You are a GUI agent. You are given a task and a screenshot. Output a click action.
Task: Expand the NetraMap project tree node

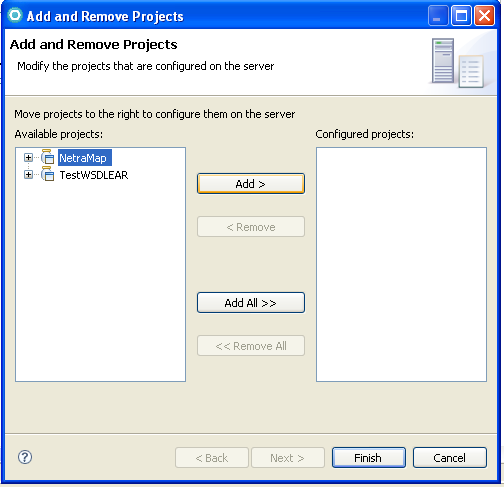pyautogui.click(x=28, y=157)
